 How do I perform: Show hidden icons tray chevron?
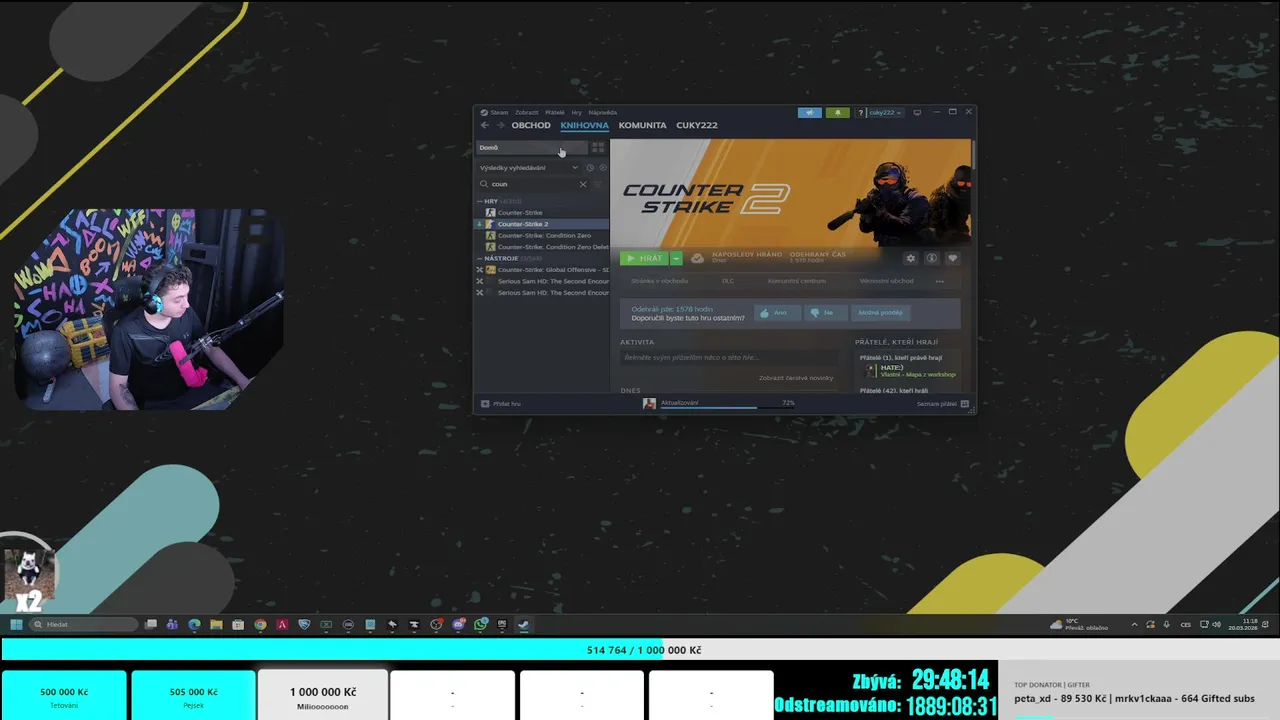1134,624
